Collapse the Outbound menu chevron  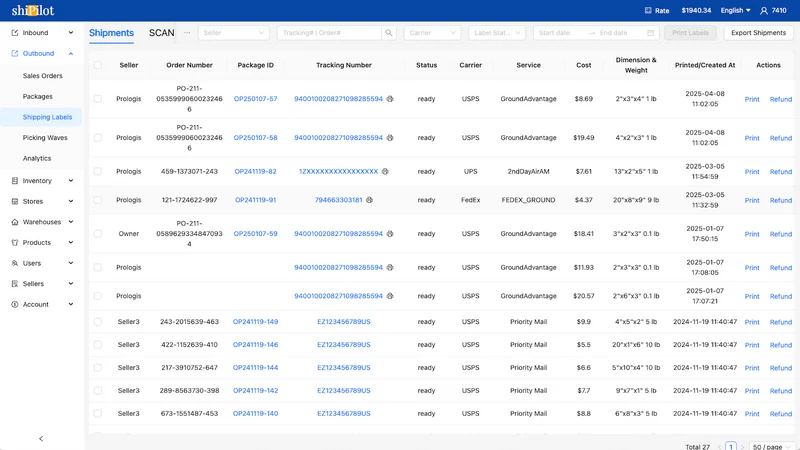tap(71, 53)
